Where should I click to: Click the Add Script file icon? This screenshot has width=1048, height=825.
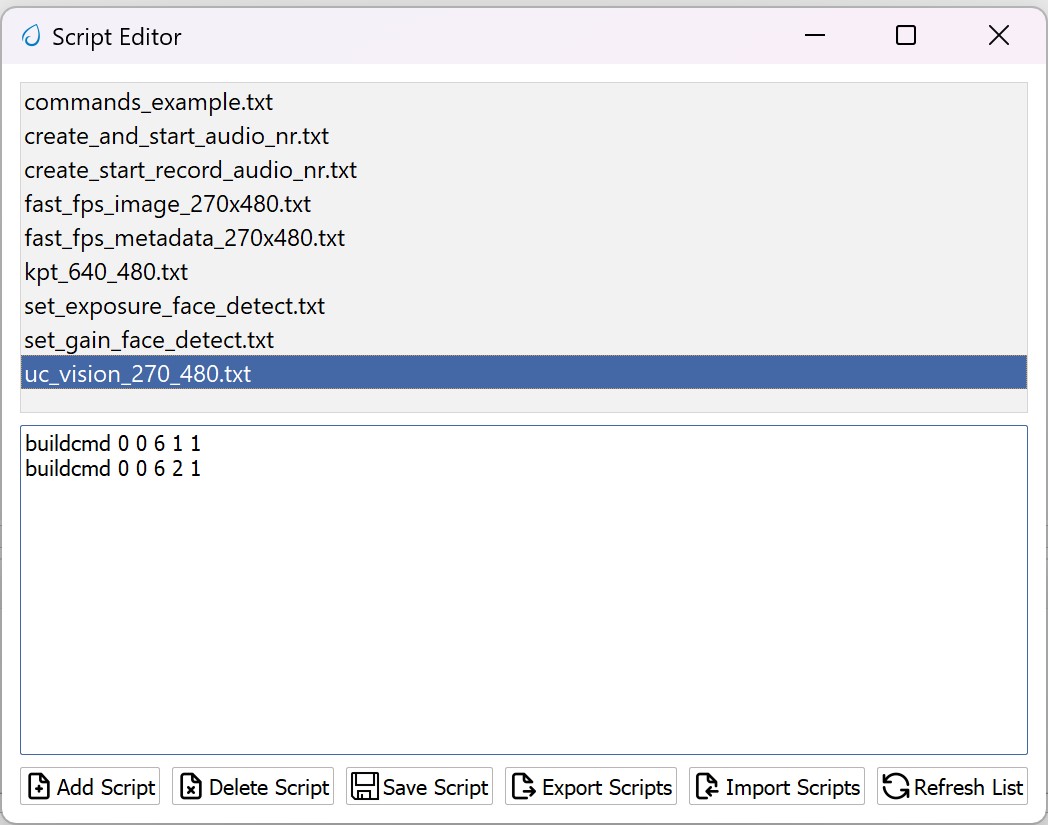pyautogui.click(x=39, y=787)
